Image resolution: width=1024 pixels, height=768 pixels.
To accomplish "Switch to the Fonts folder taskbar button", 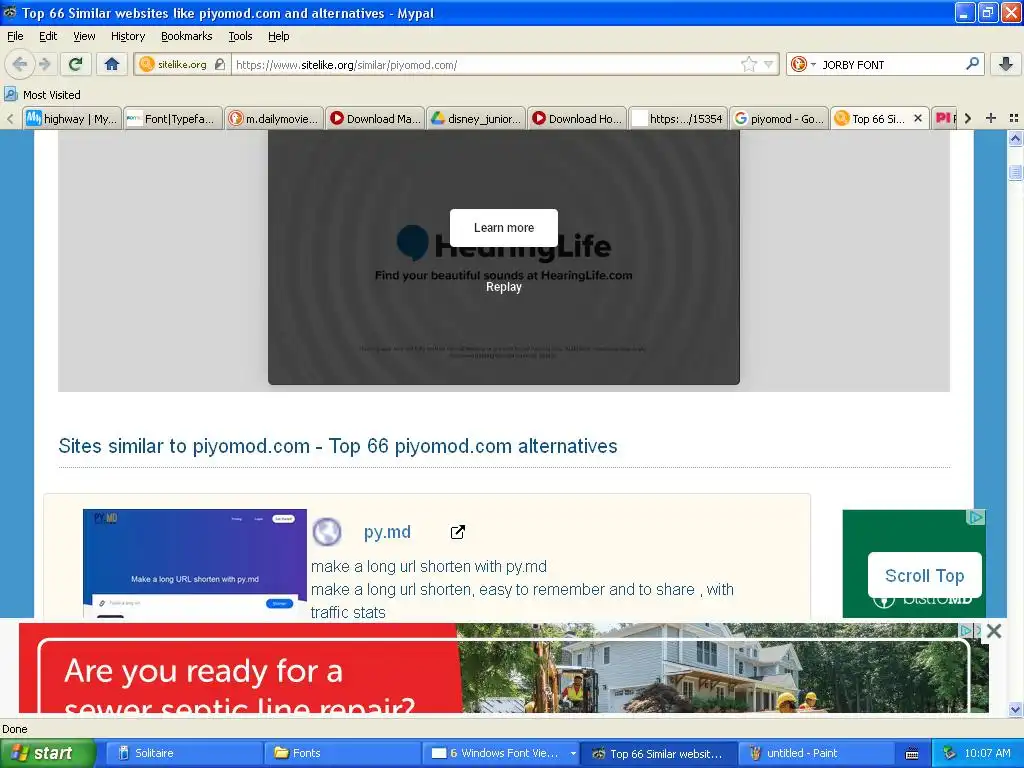I will click(x=342, y=753).
